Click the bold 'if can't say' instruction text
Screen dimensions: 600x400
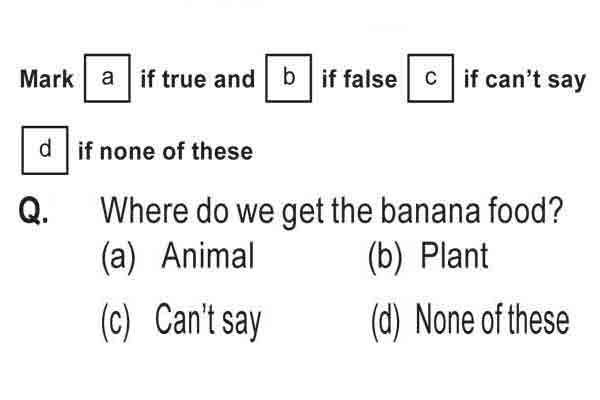click(525, 80)
